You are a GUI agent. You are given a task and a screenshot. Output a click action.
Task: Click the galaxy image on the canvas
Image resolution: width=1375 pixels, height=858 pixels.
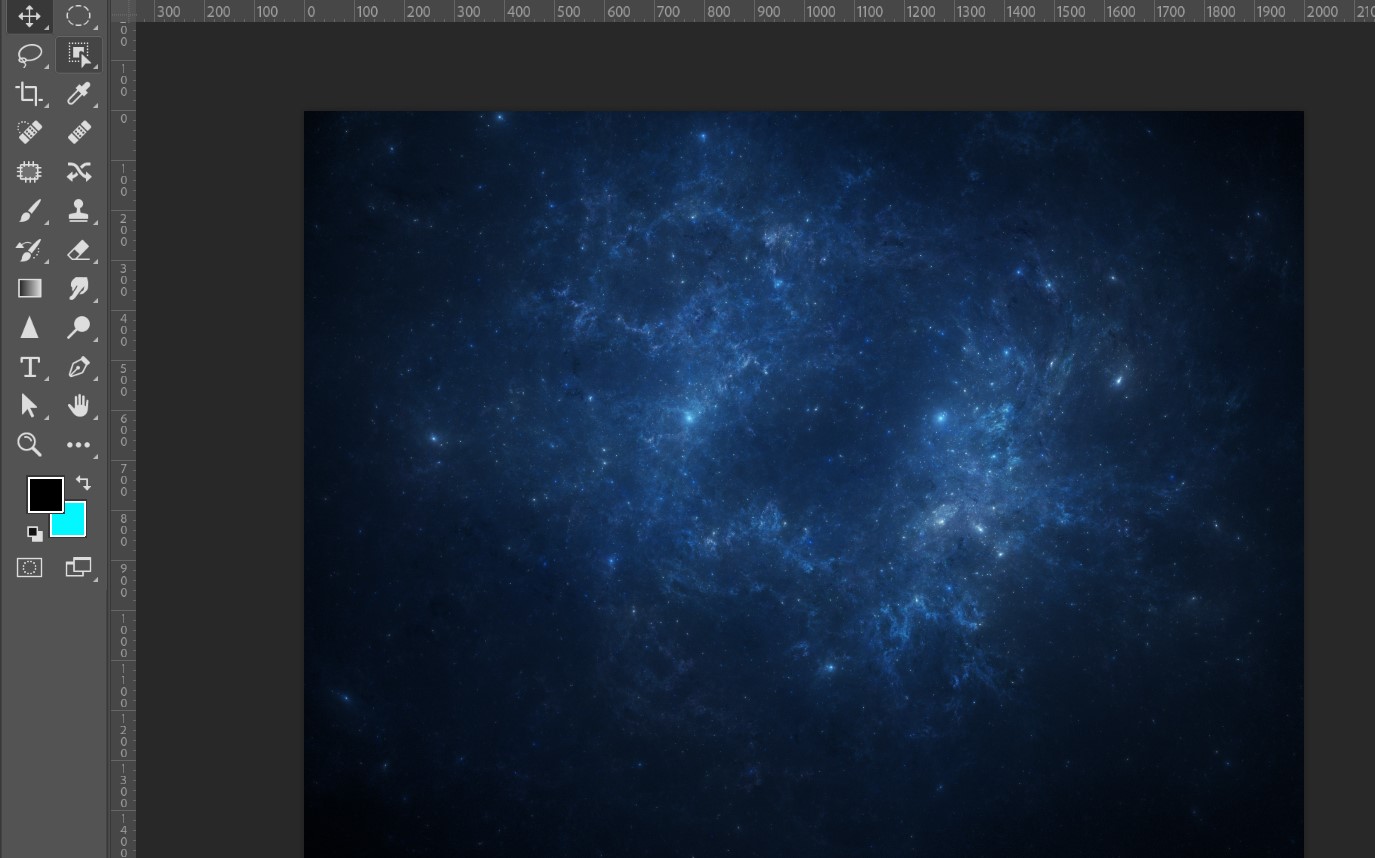[x=803, y=484]
